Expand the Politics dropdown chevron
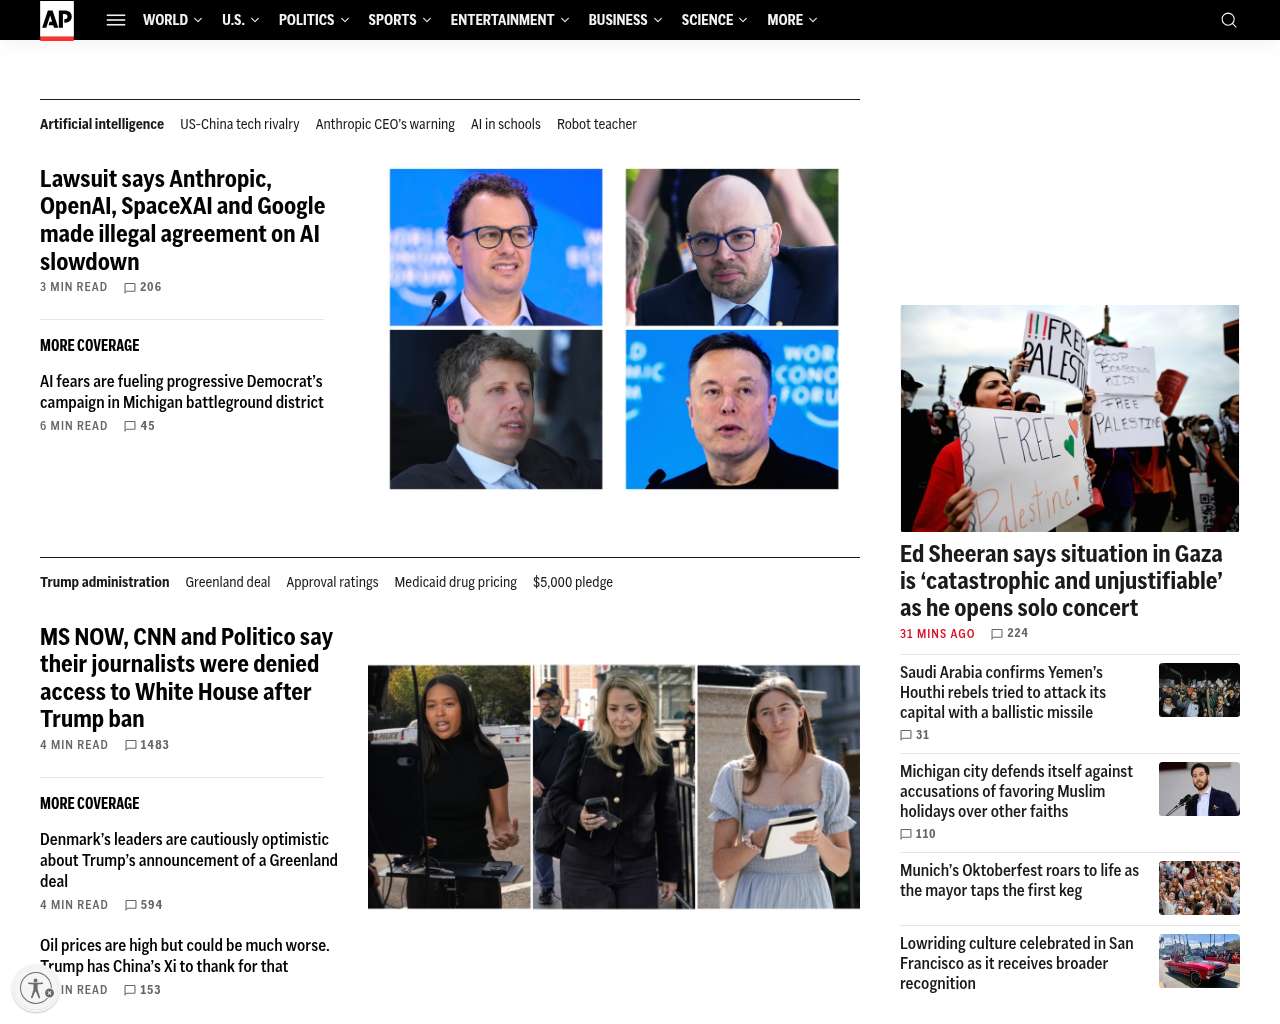Image resolution: width=1280 pixels, height=1024 pixels. click(345, 20)
